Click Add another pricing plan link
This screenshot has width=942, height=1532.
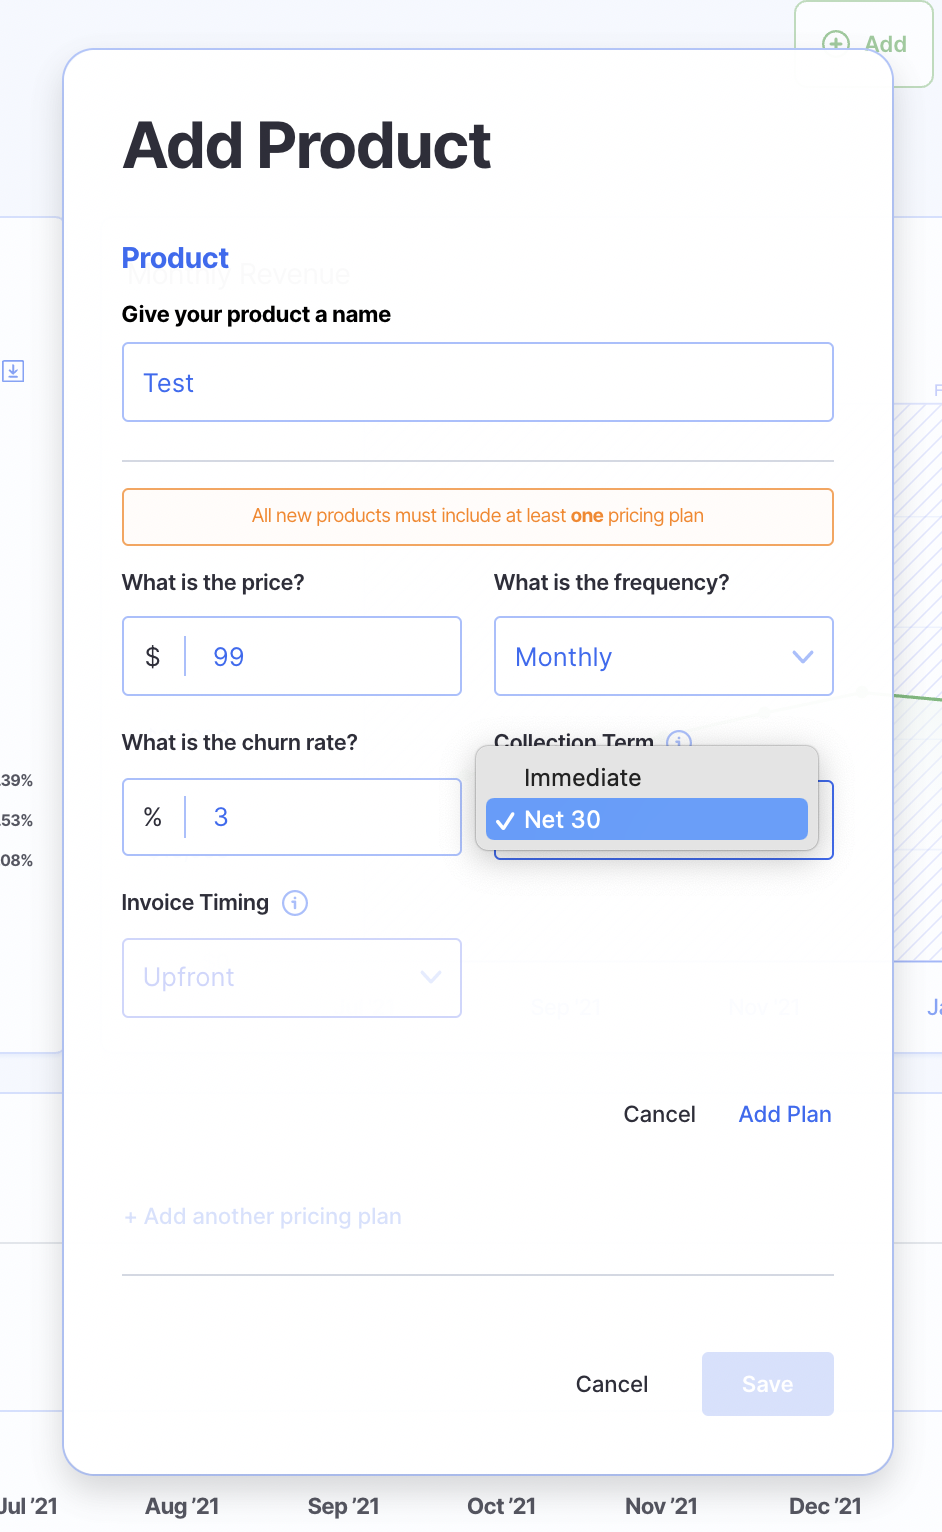[263, 1216]
